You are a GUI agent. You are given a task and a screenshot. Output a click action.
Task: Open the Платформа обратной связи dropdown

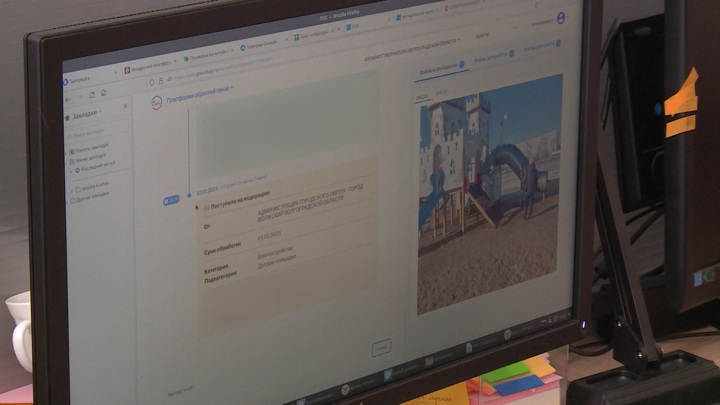tap(200, 93)
